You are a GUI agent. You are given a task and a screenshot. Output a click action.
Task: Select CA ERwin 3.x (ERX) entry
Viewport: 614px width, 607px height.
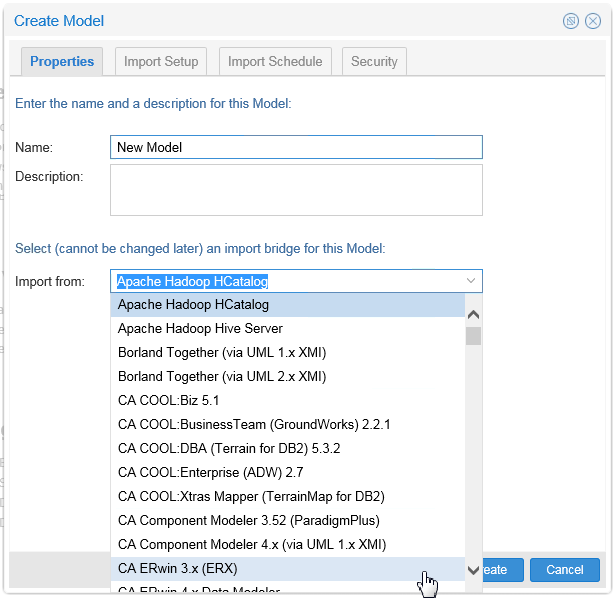[178, 568]
